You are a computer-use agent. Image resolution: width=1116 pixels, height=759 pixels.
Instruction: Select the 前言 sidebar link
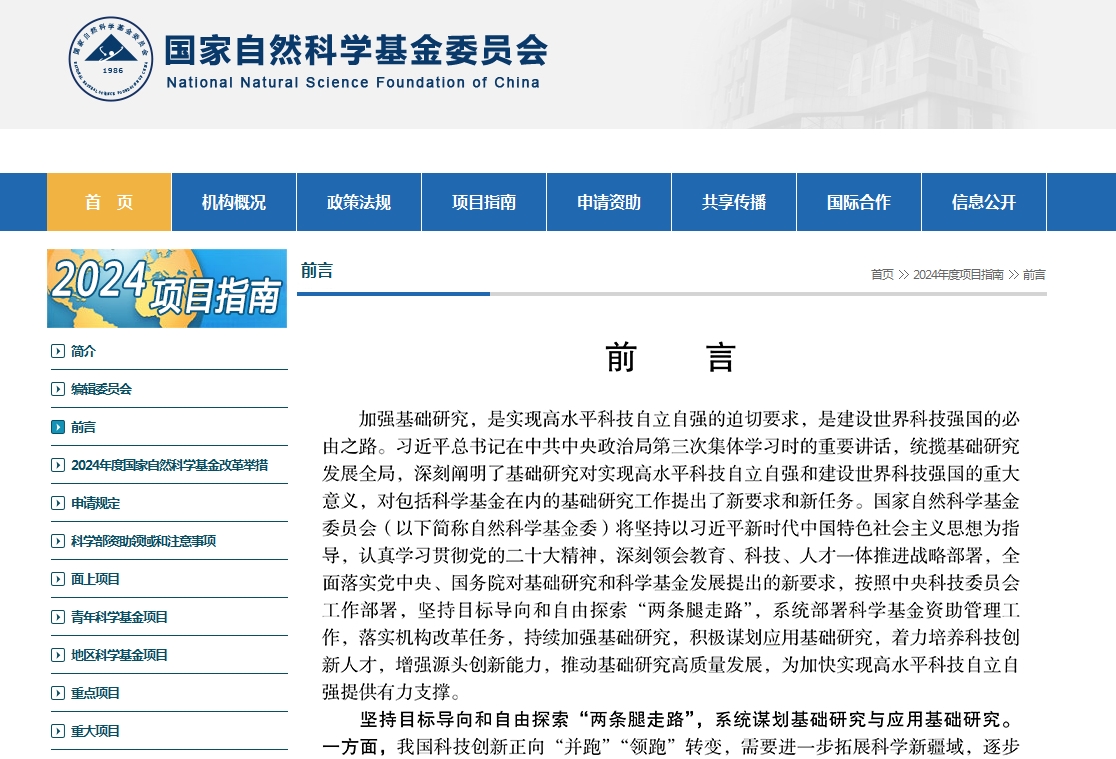click(x=83, y=427)
